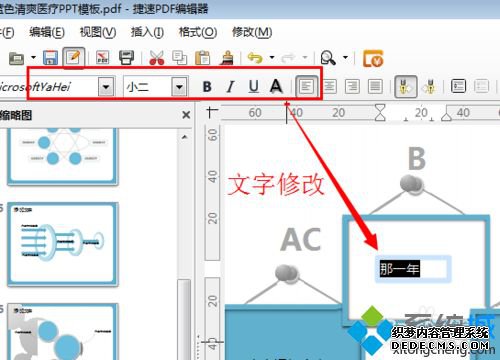Click the Print icon

pyautogui.click(x=126, y=58)
